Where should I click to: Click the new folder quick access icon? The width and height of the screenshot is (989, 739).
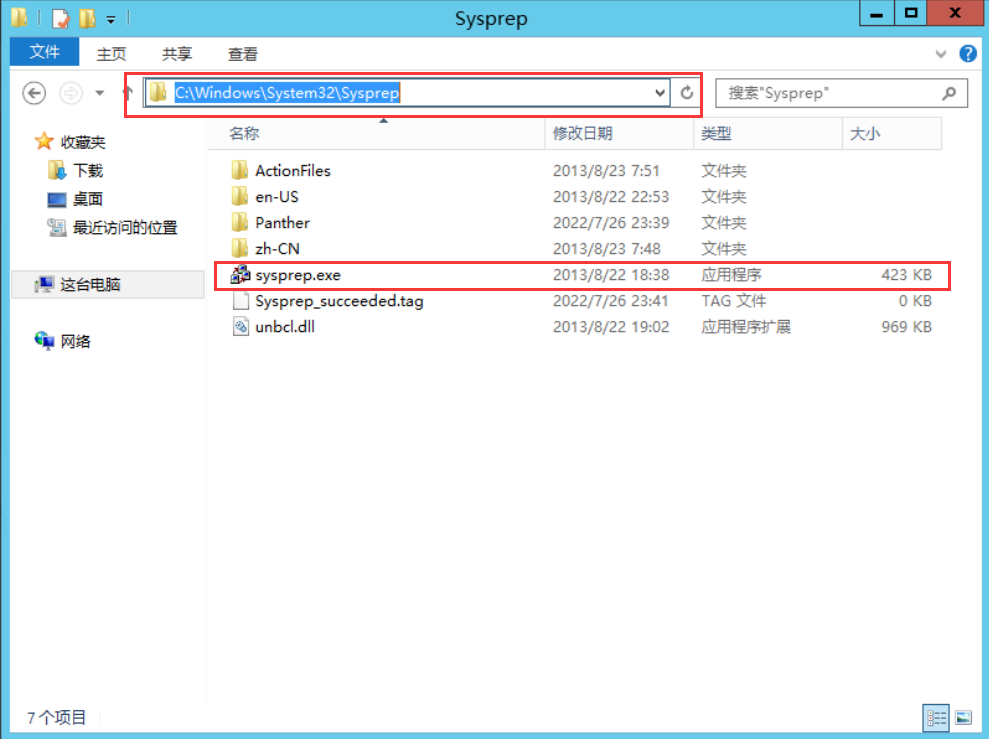pyautogui.click(x=88, y=18)
